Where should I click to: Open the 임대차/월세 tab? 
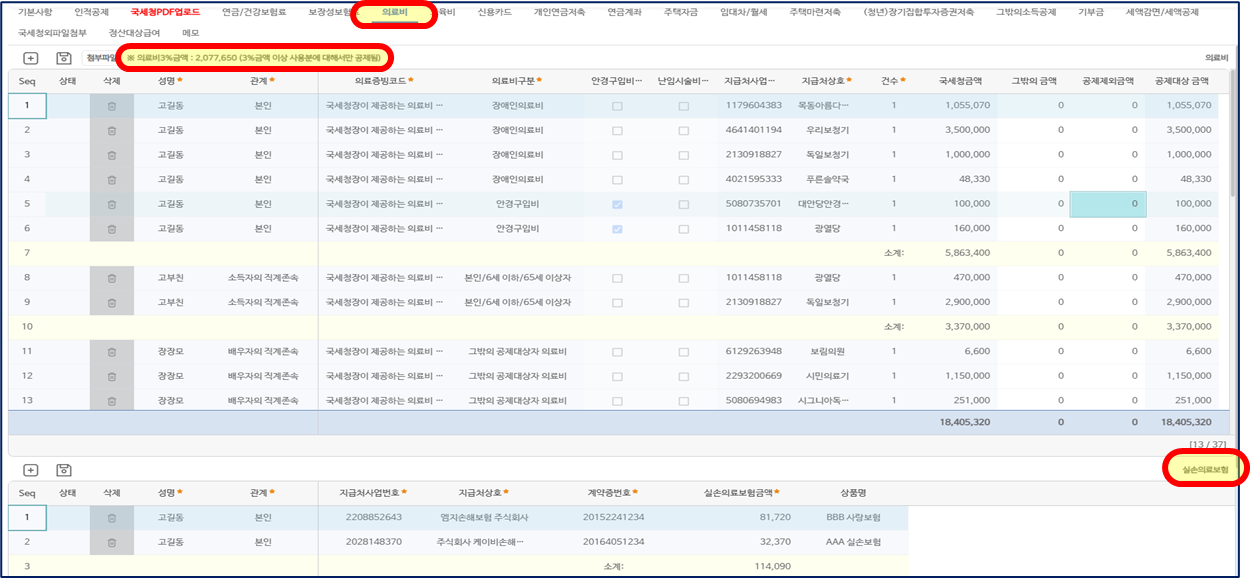click(x=745, y=12)
